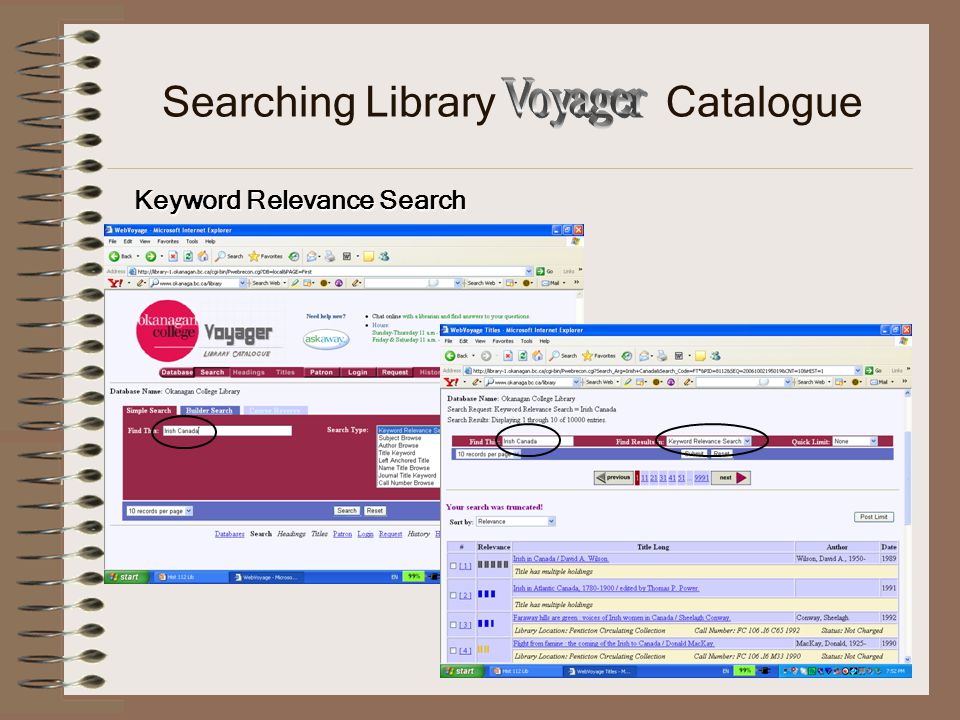Open Faraway hills are green title link
Viewport: 960px width, 720px height.
pos(621,617)
